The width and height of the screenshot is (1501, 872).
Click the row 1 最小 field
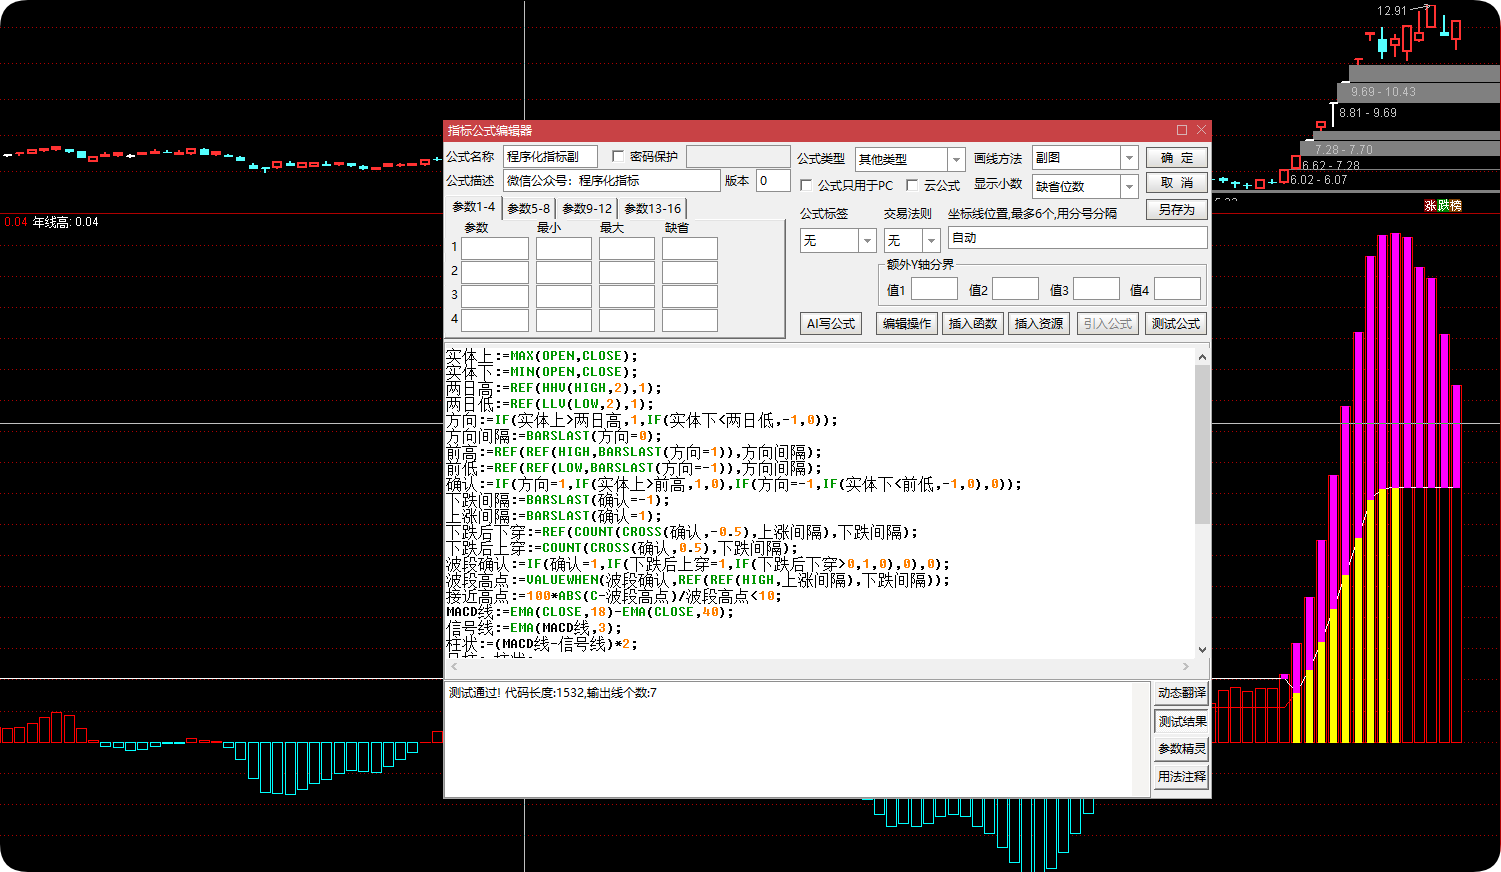(564, 248)
